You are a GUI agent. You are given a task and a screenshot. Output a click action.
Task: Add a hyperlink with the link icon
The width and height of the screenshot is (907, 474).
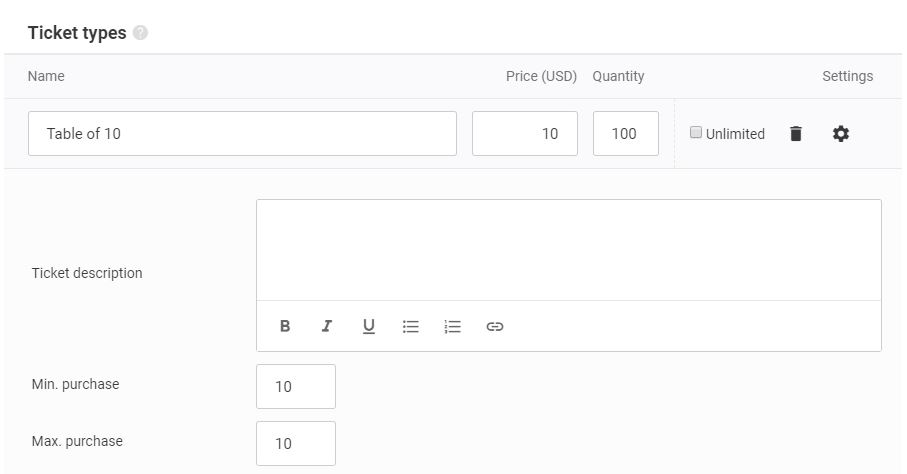click(495, 326)
